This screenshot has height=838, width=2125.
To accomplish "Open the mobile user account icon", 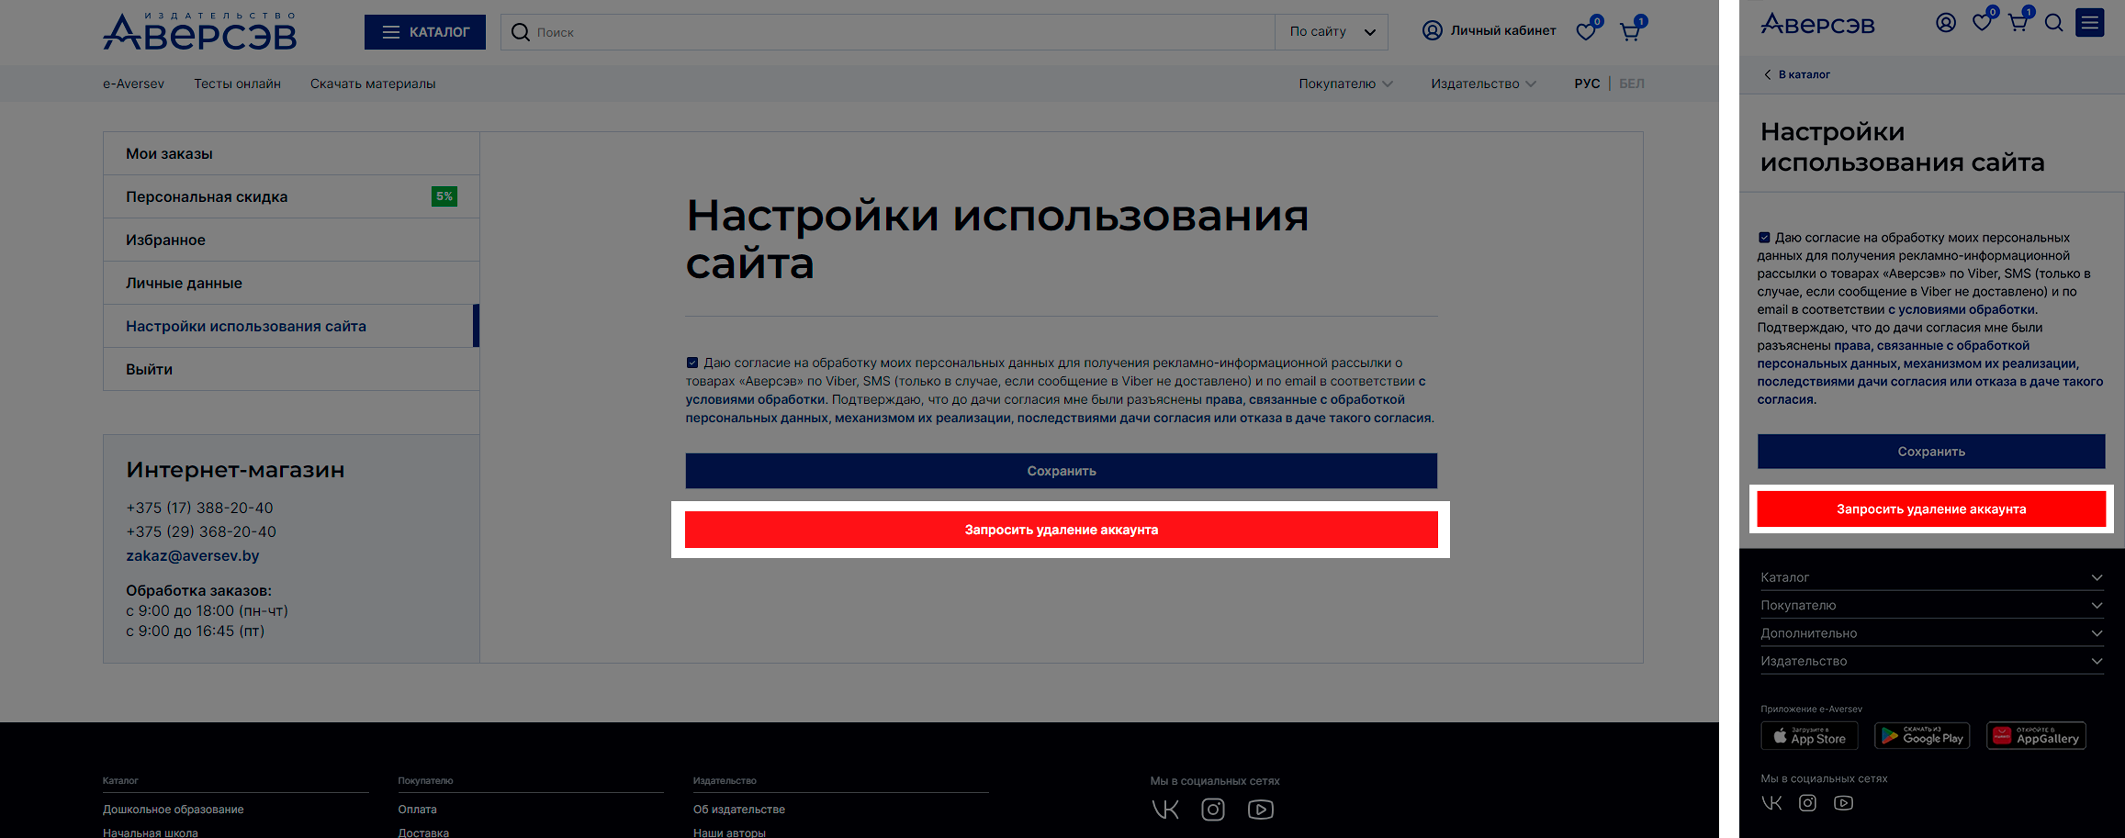I will pyautogui.click(x=1945, y=23).
